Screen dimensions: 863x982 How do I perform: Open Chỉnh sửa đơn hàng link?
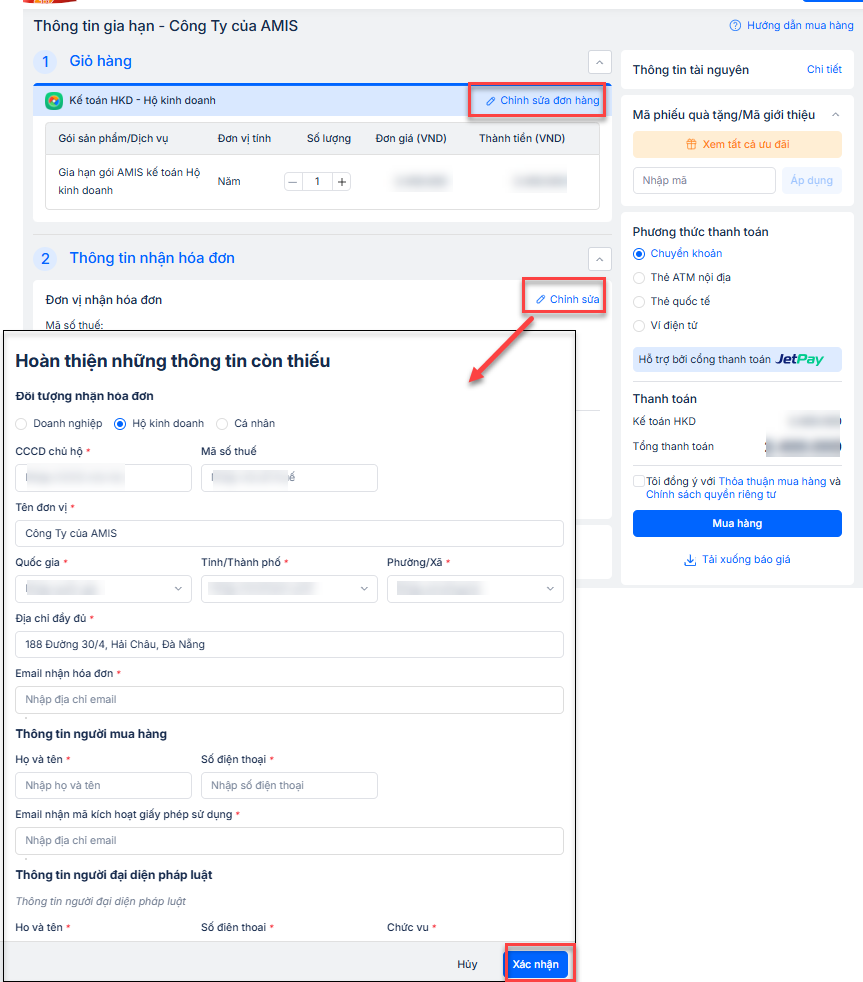coord(542,101)
